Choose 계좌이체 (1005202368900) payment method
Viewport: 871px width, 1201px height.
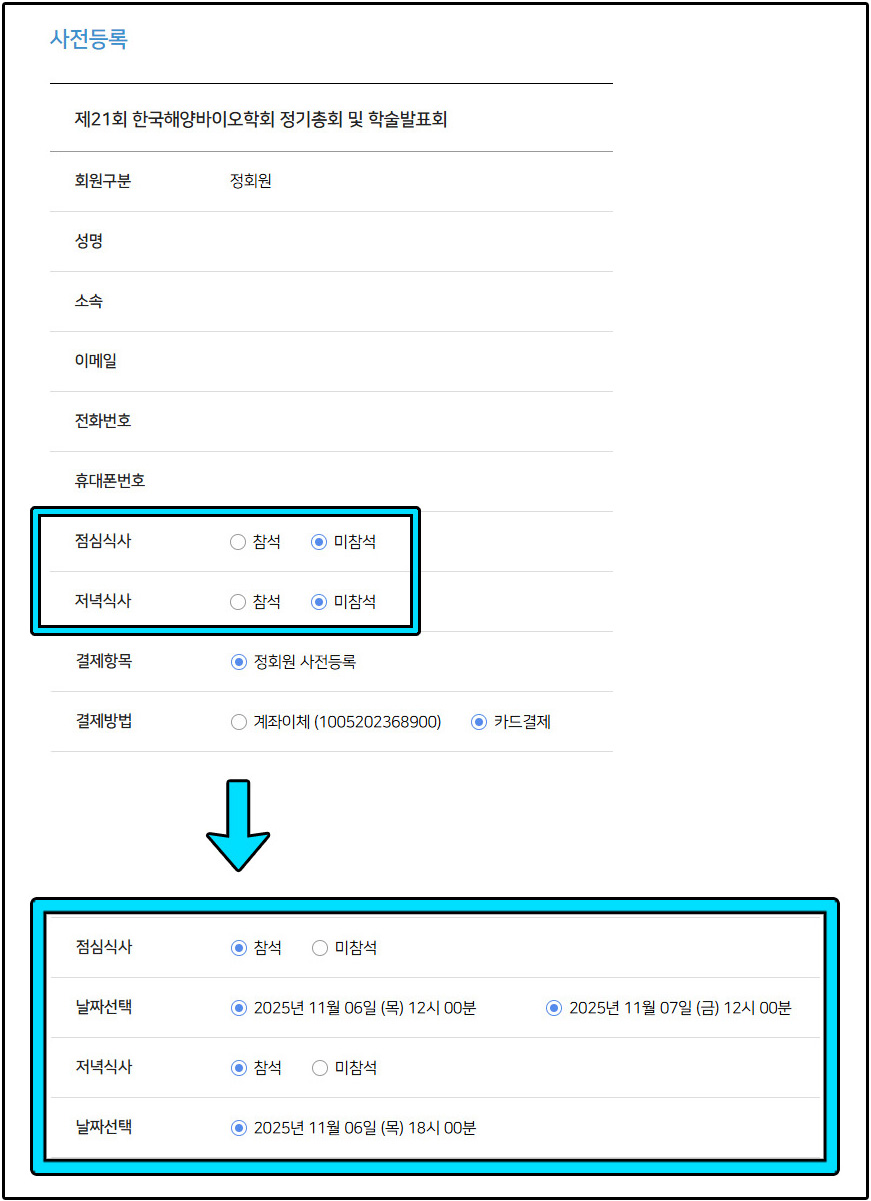point(238,722)
